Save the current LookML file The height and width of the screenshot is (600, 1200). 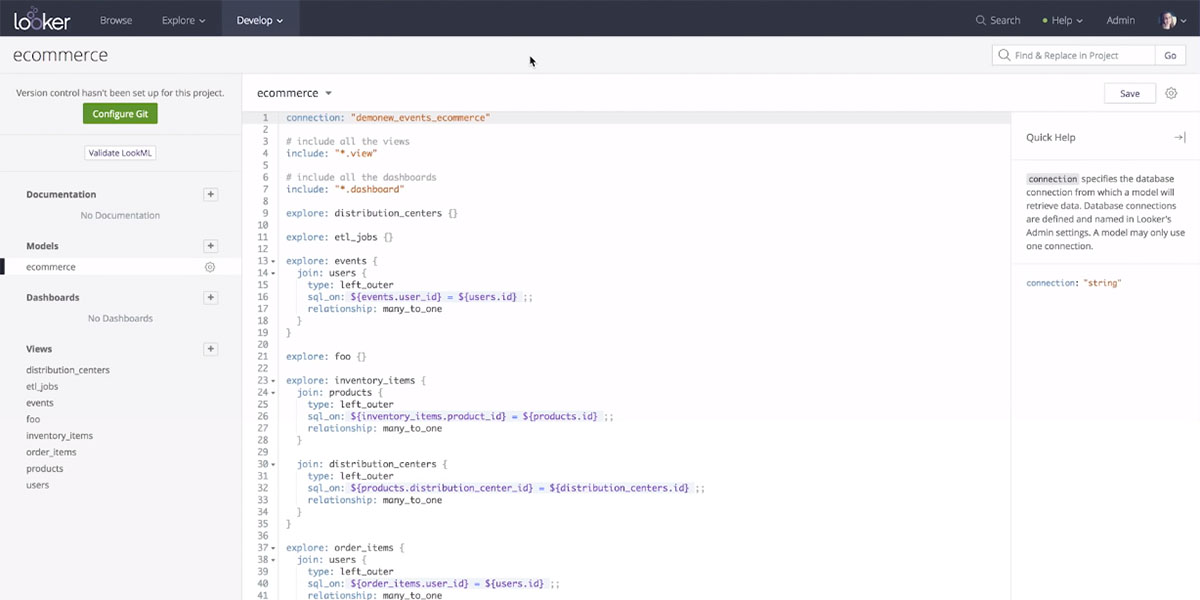tap(1129, 93)
